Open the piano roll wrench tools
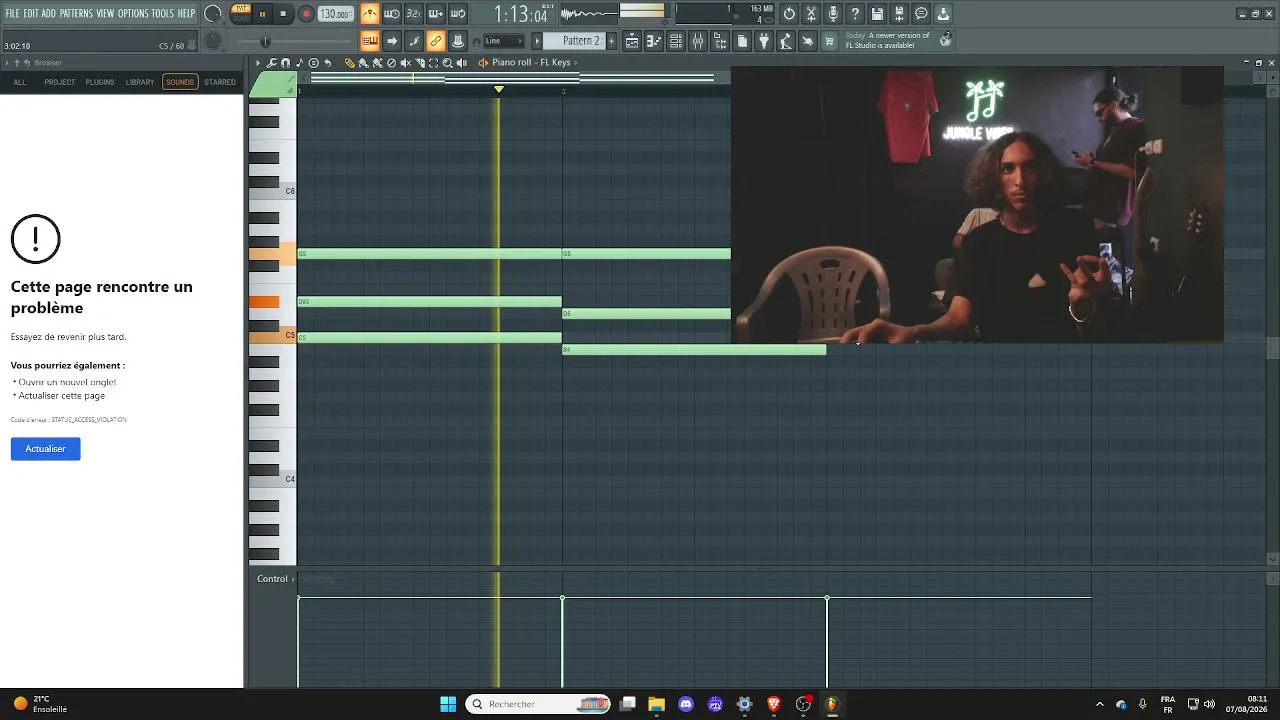Viewport: 1280px width, 720px height. tap(272, 63)
